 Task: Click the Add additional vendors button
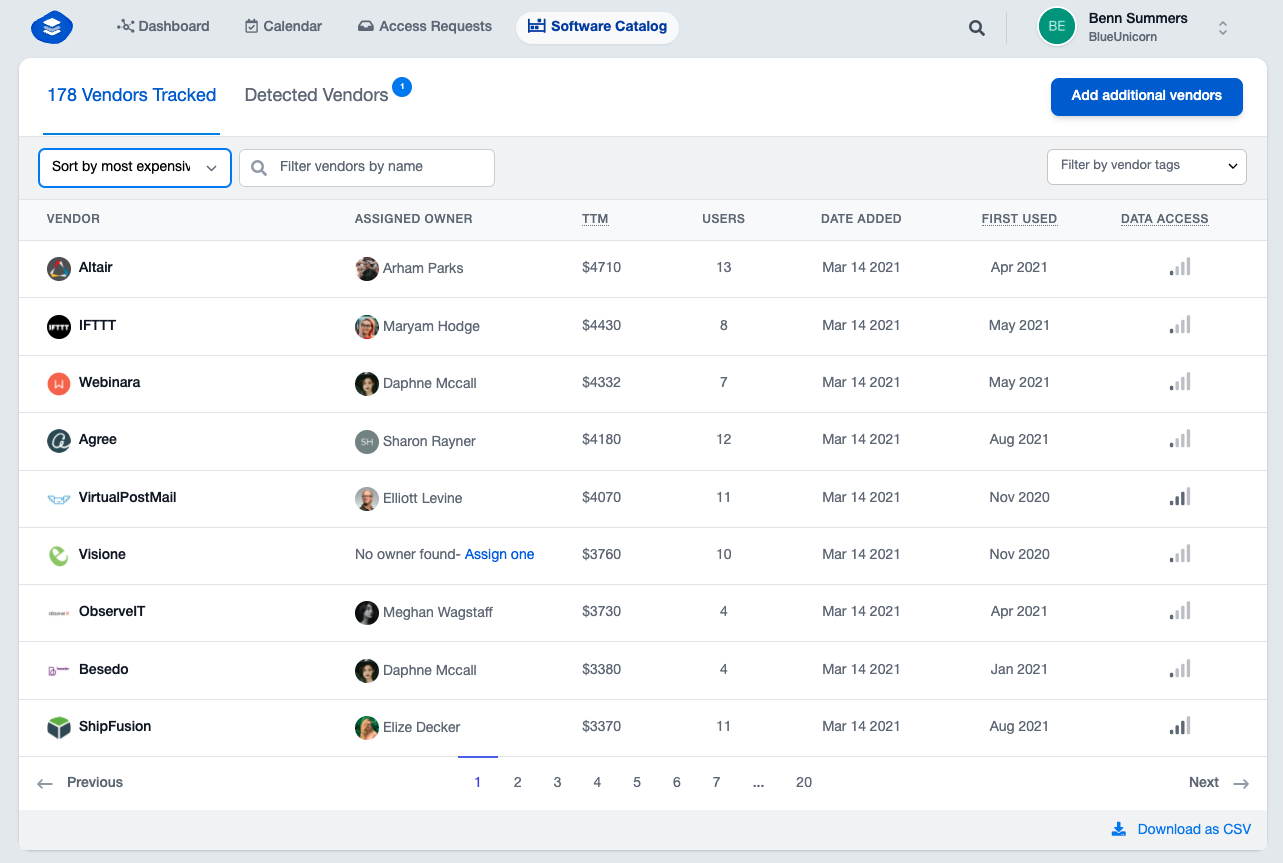point(1147,96)
